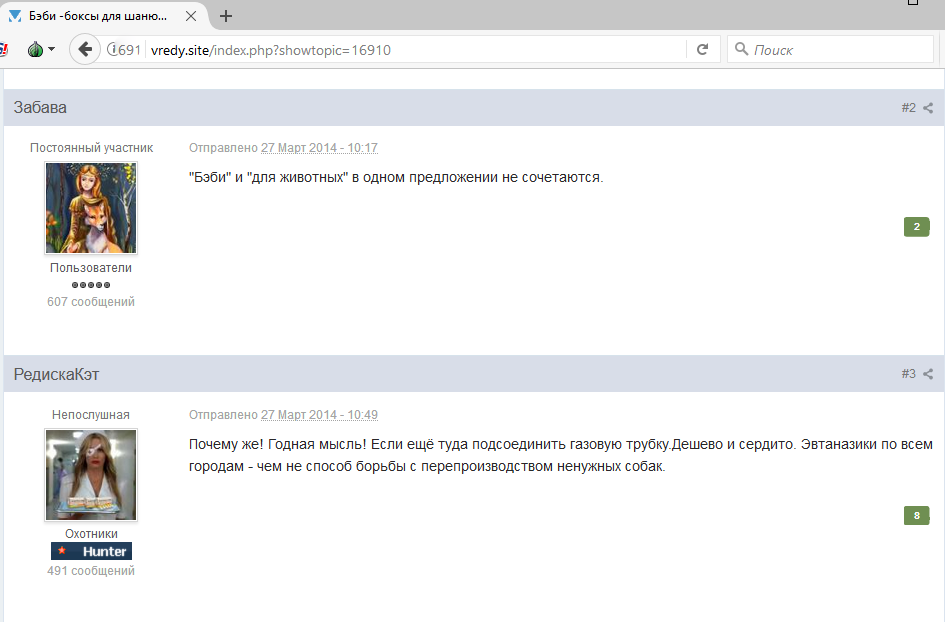Open a new tab with plus button
Viewport: 945px width, 622px height.
pyautogui.click(x=226, y=16)
